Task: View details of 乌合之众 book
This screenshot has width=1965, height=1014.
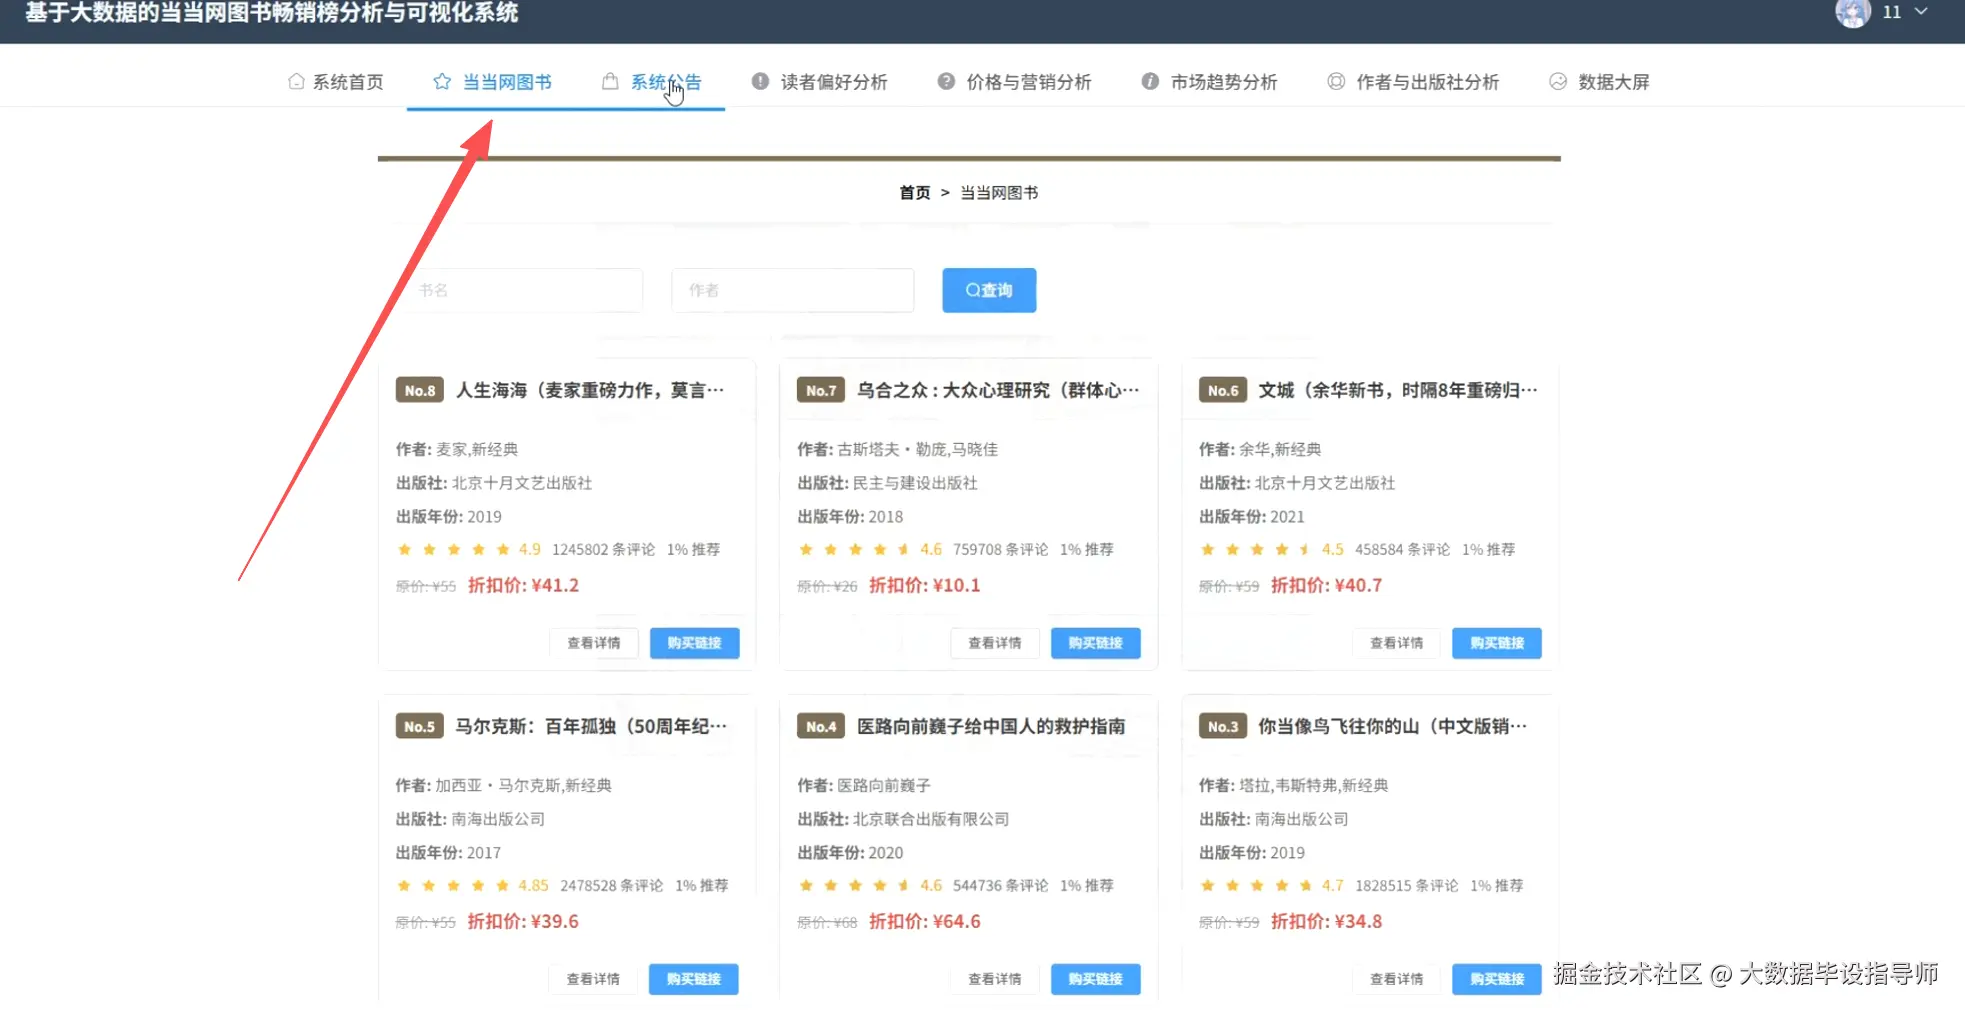Action: point(995,643)
